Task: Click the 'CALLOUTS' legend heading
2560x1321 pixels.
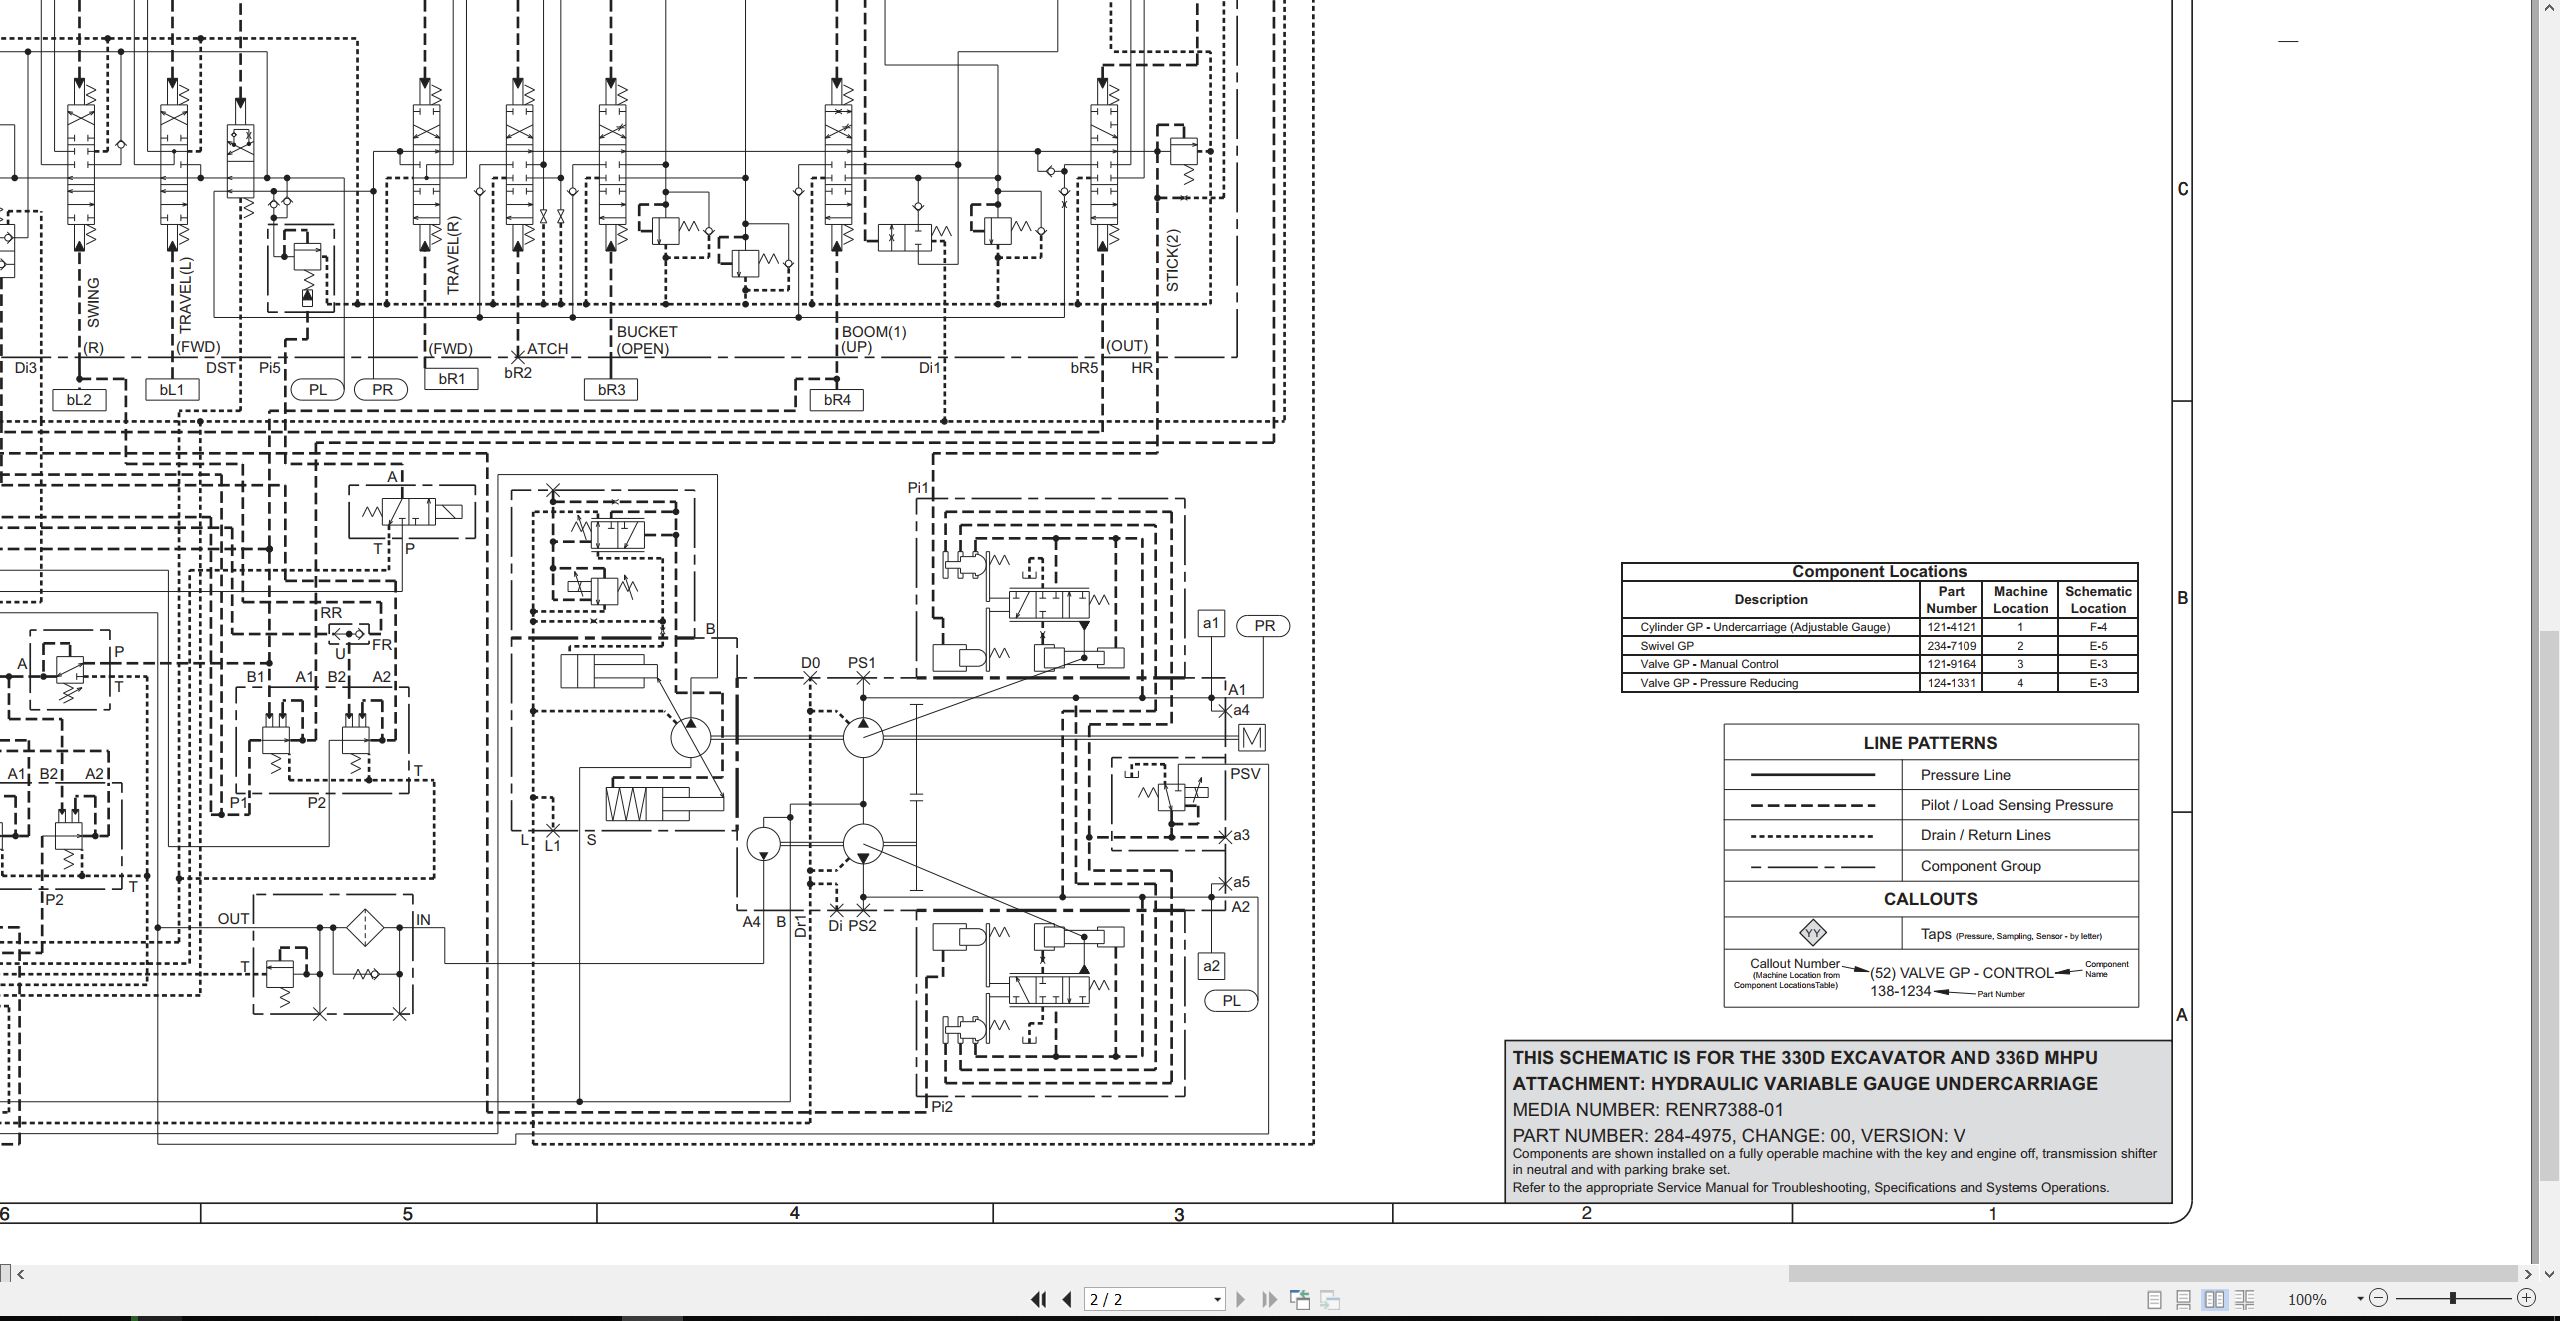Action: coord(1930,899)
